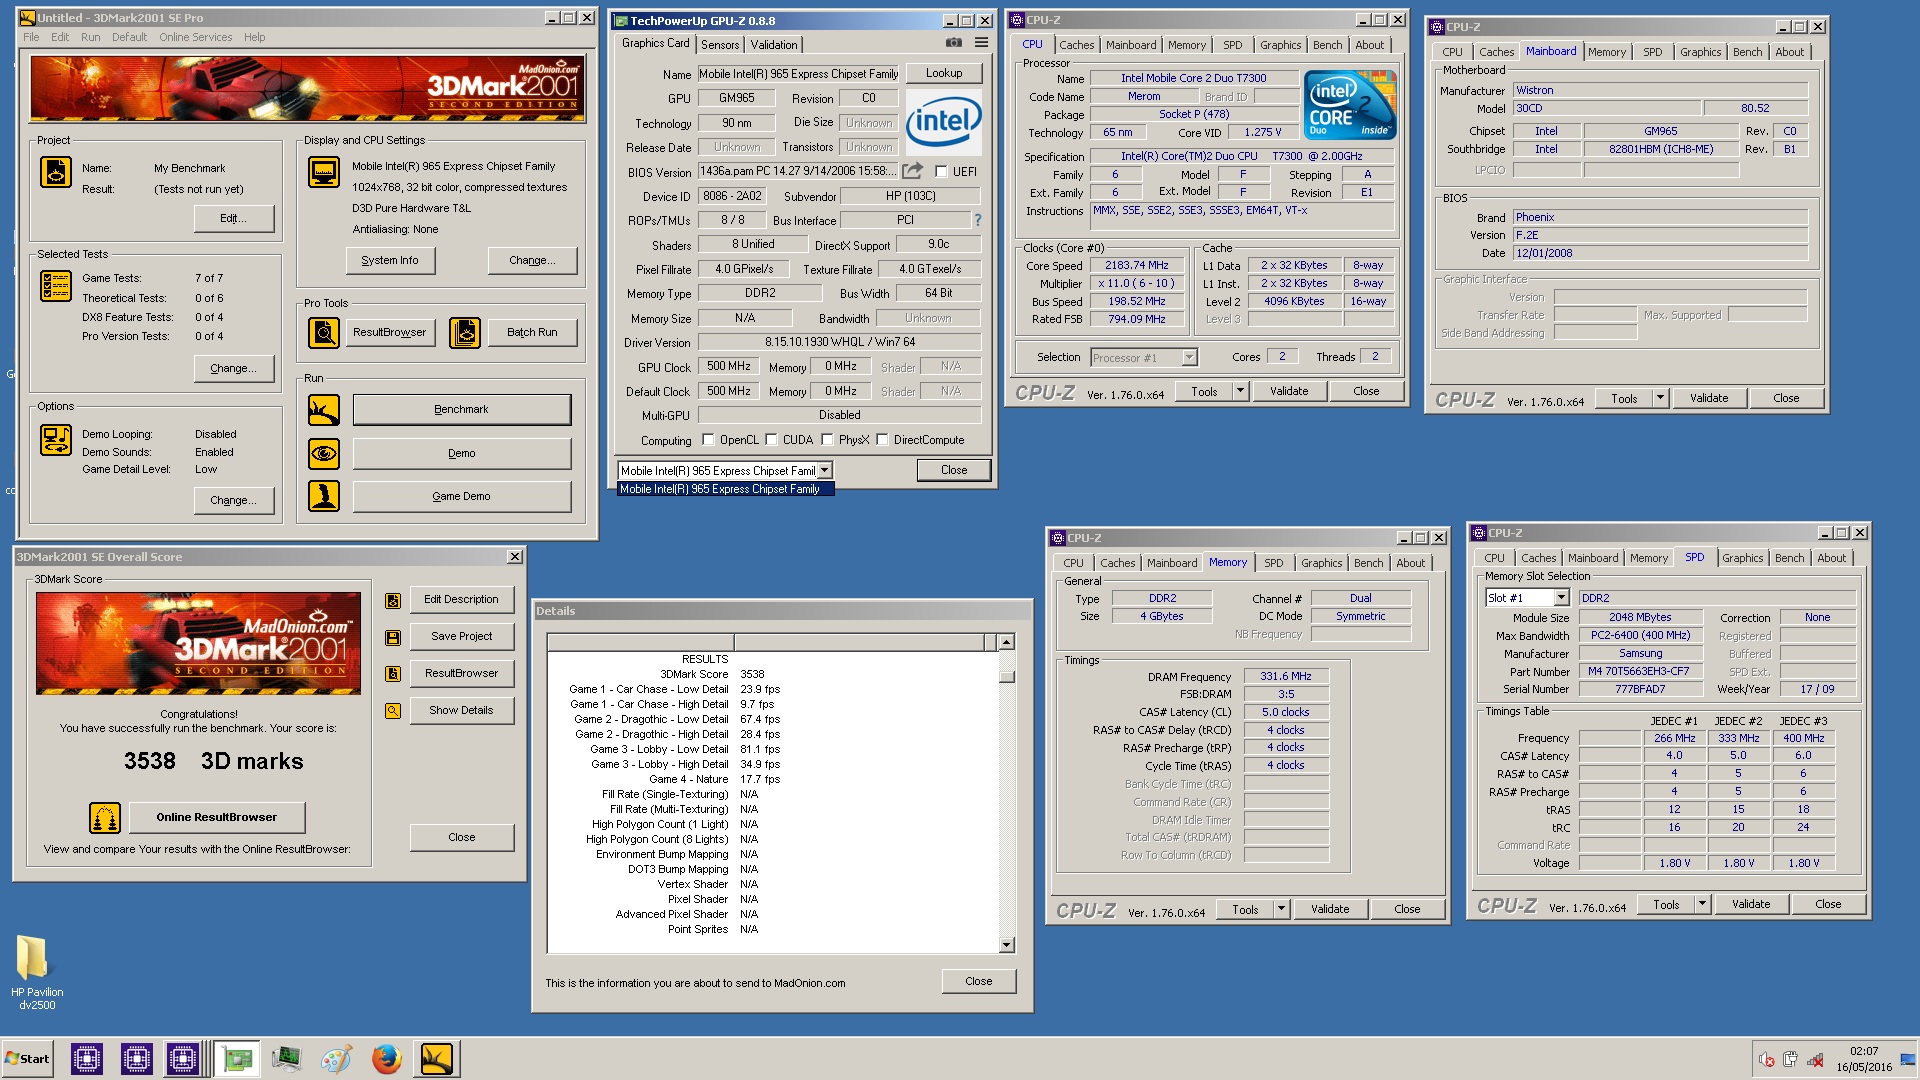Click the ResultBrowser icon in Overall Score window
Screen dimensions: 1920x1080
393,674
